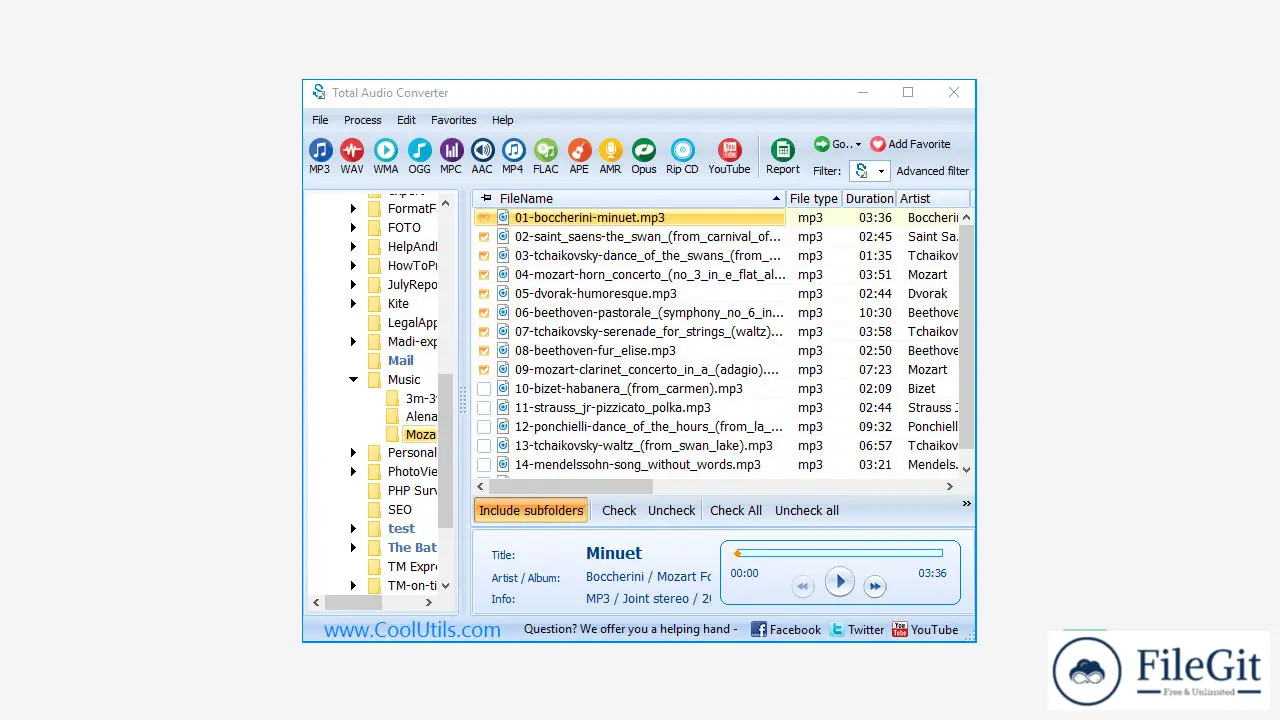This screenshot has width=1280, height=720.
Task: Click the Uncheck button
Action: 671,510
